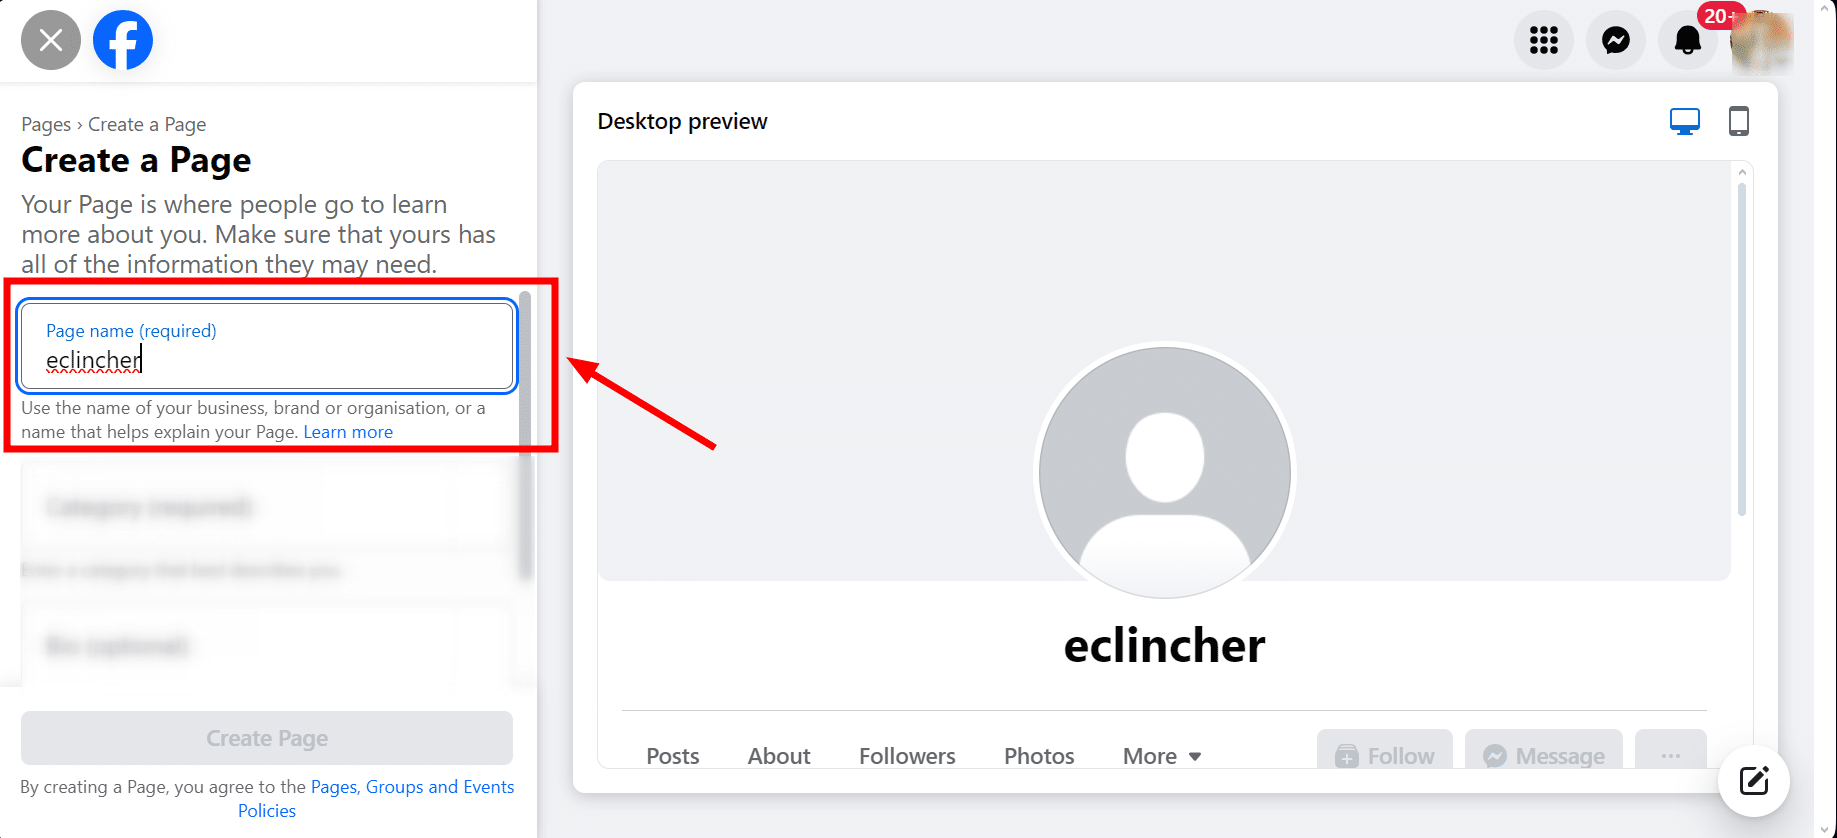Open the notifications bell icon
The height and width of the screenshot is (838, 1837).
(x=1688, y=40)
